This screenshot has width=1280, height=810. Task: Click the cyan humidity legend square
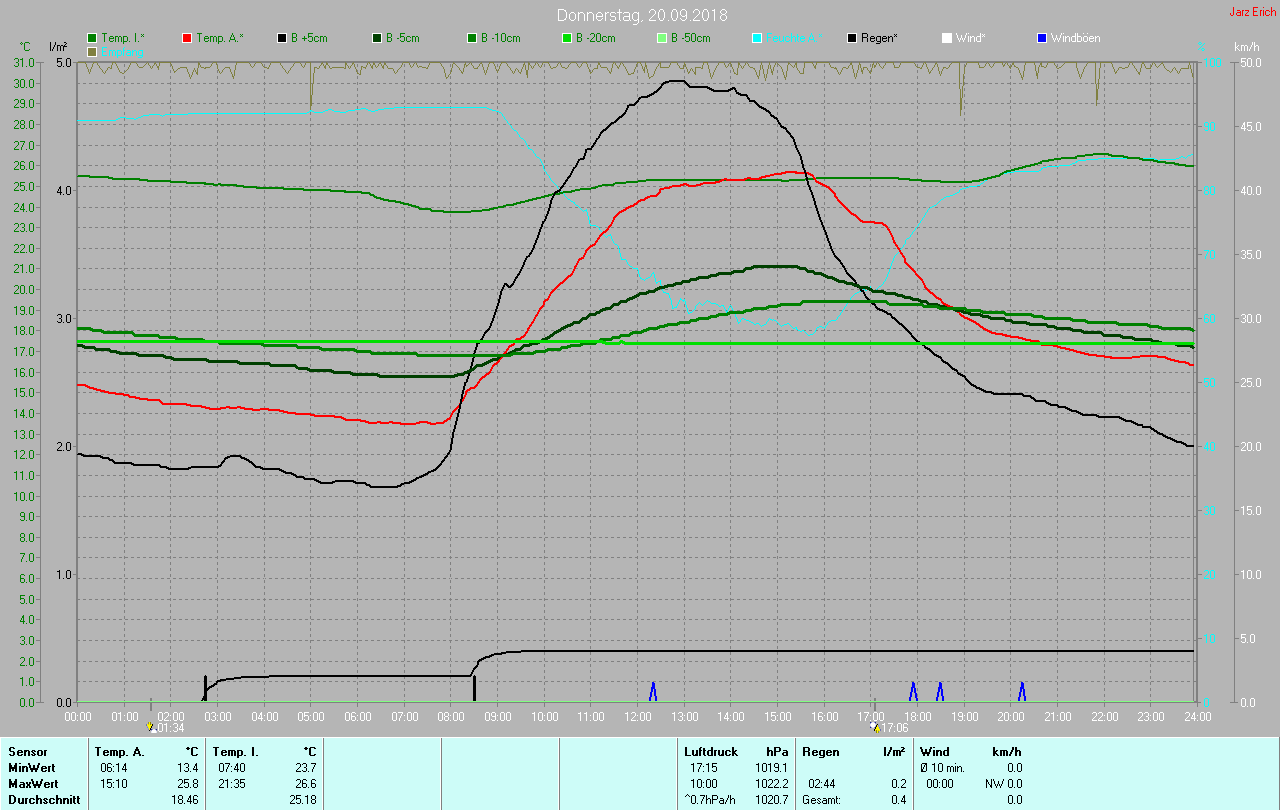coord(757,38)
